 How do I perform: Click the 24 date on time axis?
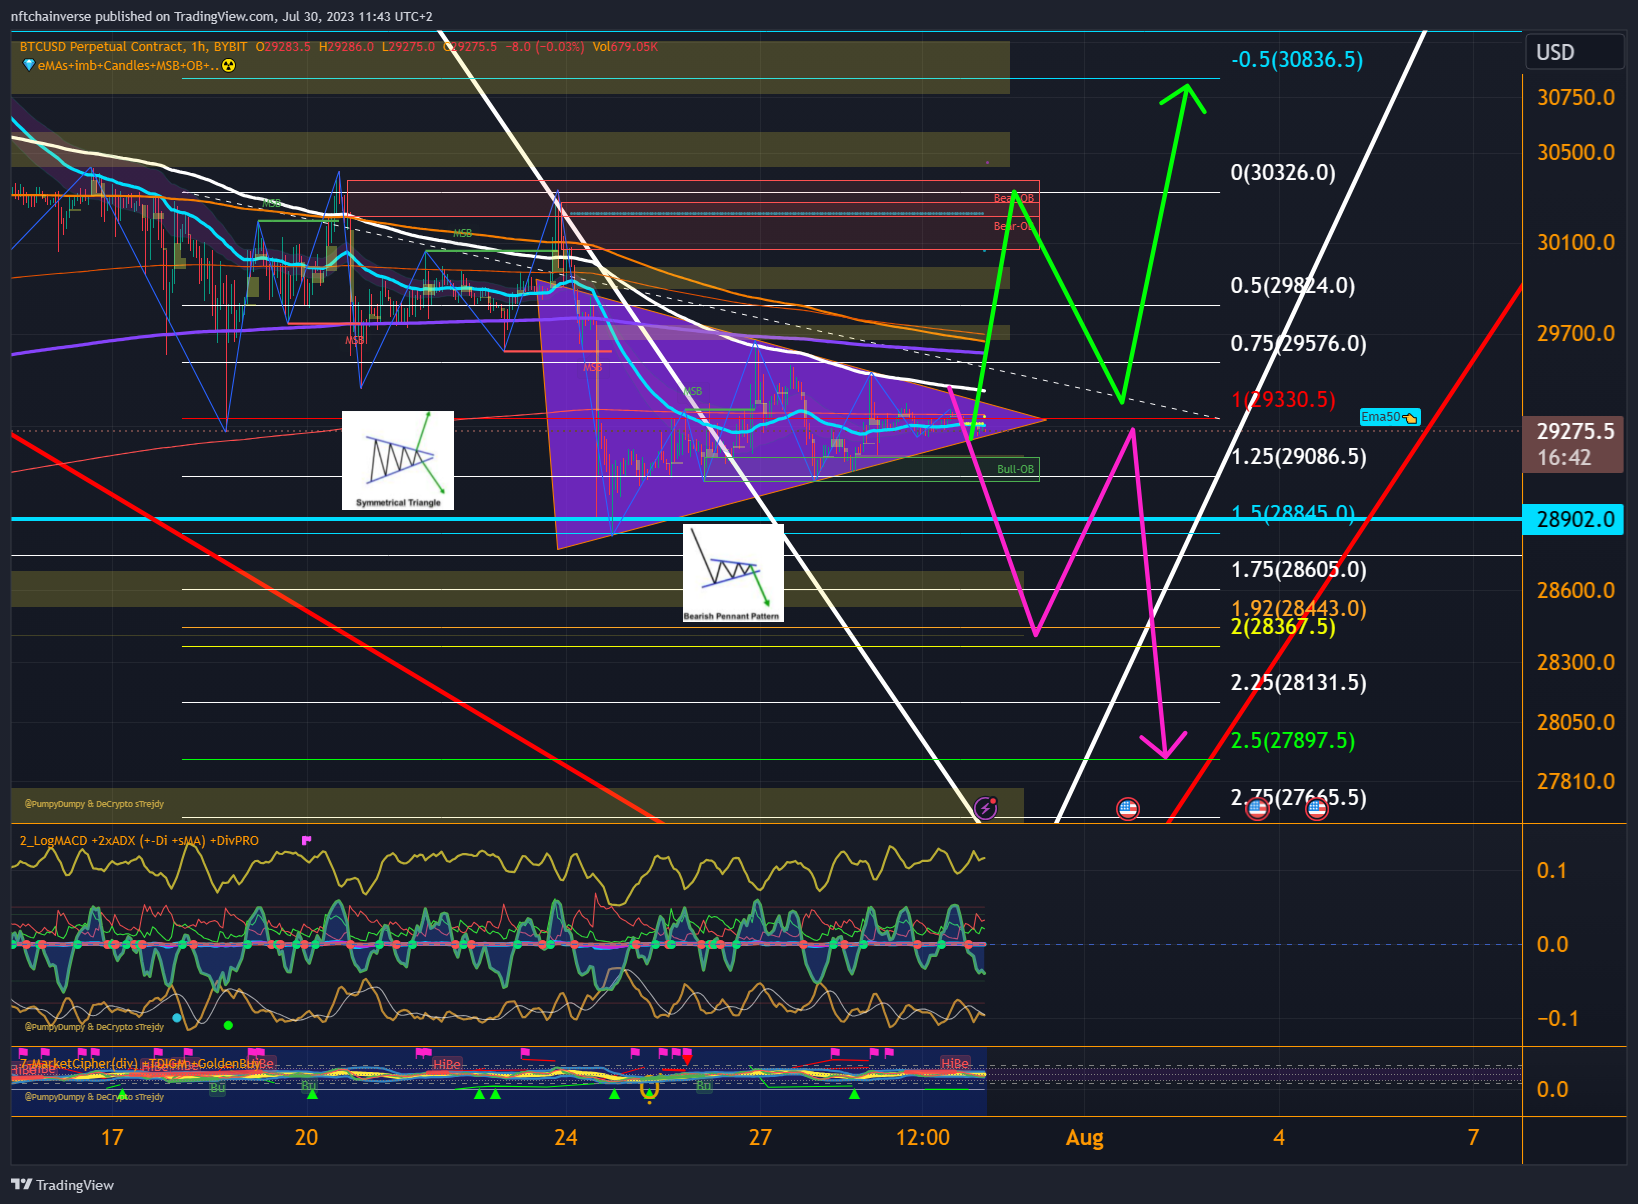[x=566, y=1138]
